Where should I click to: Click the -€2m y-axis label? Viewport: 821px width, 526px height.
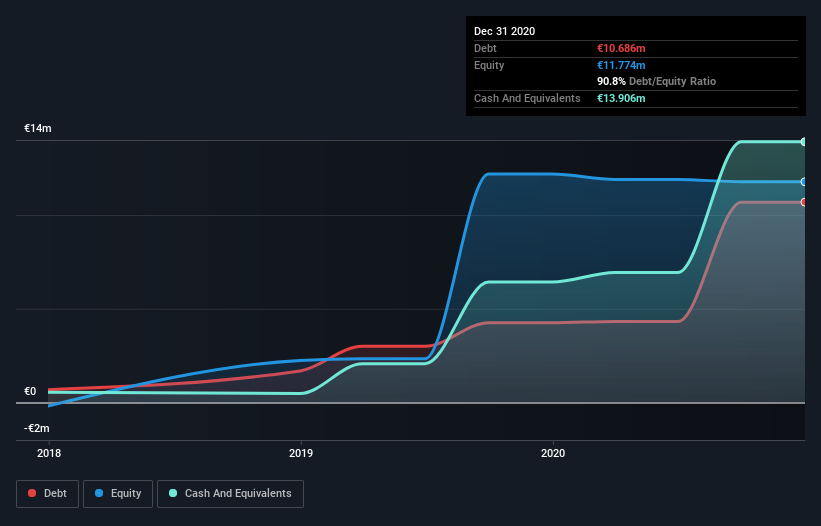click(37, 428)
